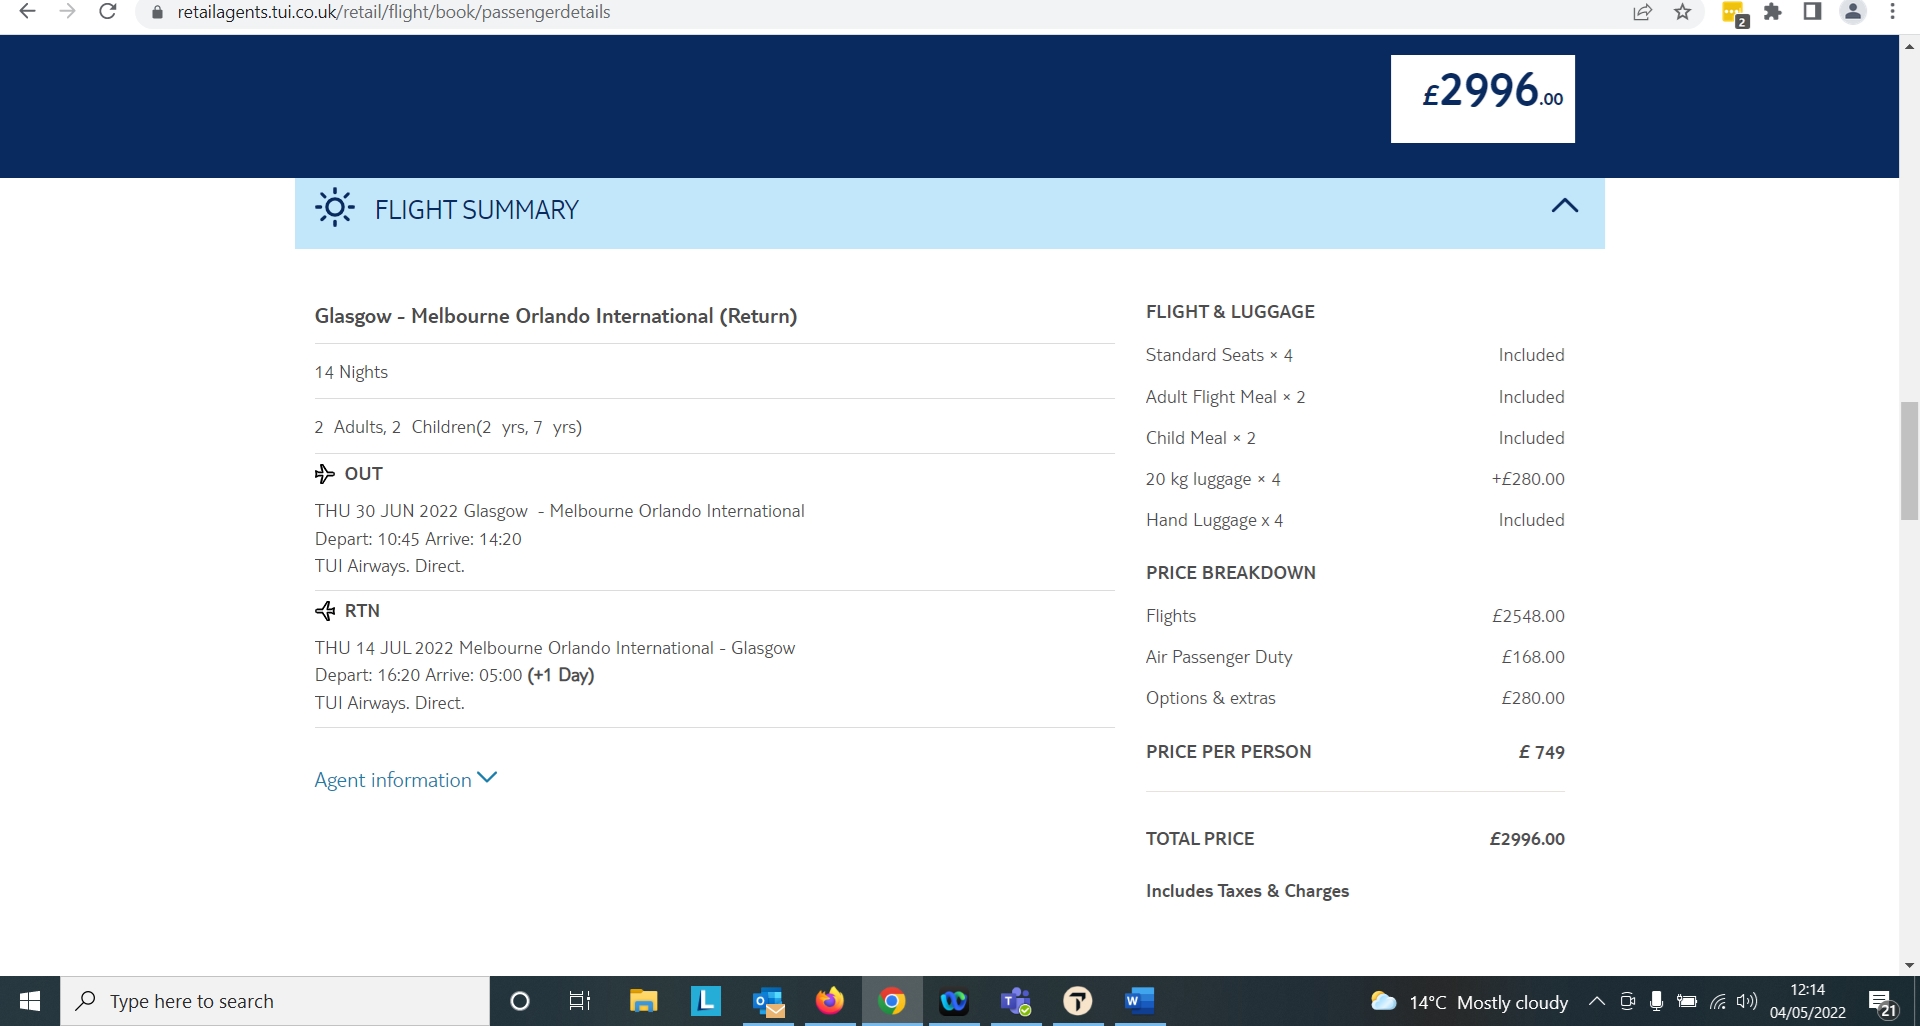This screenshot has height=1026, width=1920.
Task: Click the scrollbar up arrow
Action: (1909, 45)
